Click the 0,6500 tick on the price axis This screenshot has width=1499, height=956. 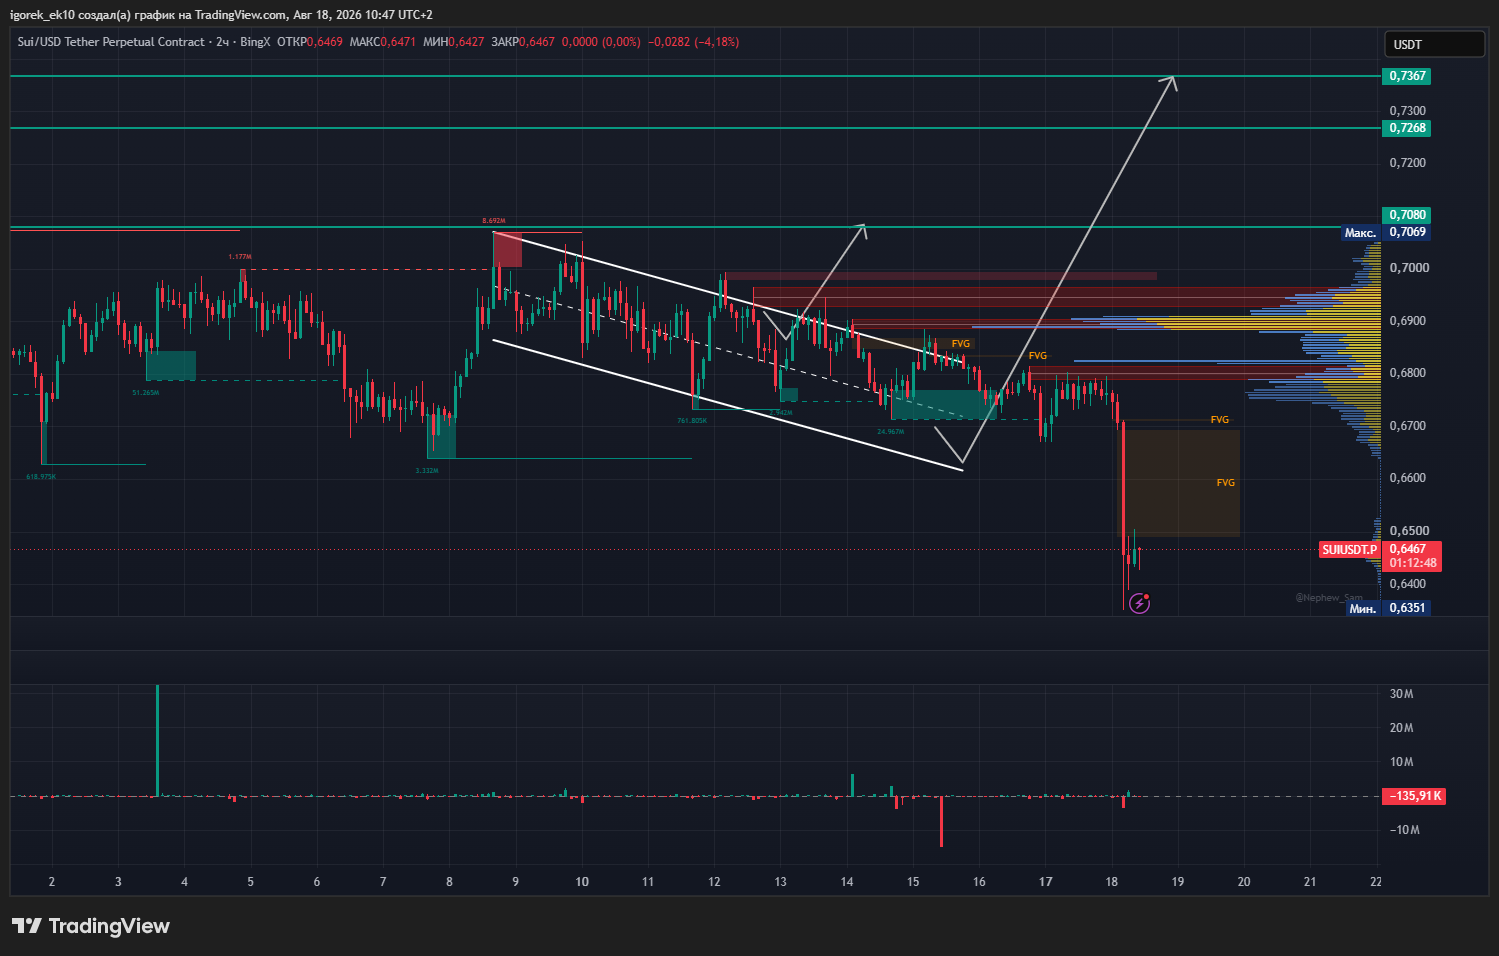coord(1408,531)
